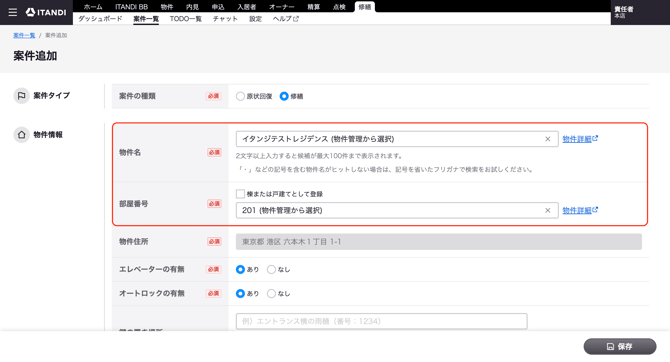Open the hamburger menu icon
Image resolution: width=670 pixels, height=362 pixels.
click(x=13, y=12)
